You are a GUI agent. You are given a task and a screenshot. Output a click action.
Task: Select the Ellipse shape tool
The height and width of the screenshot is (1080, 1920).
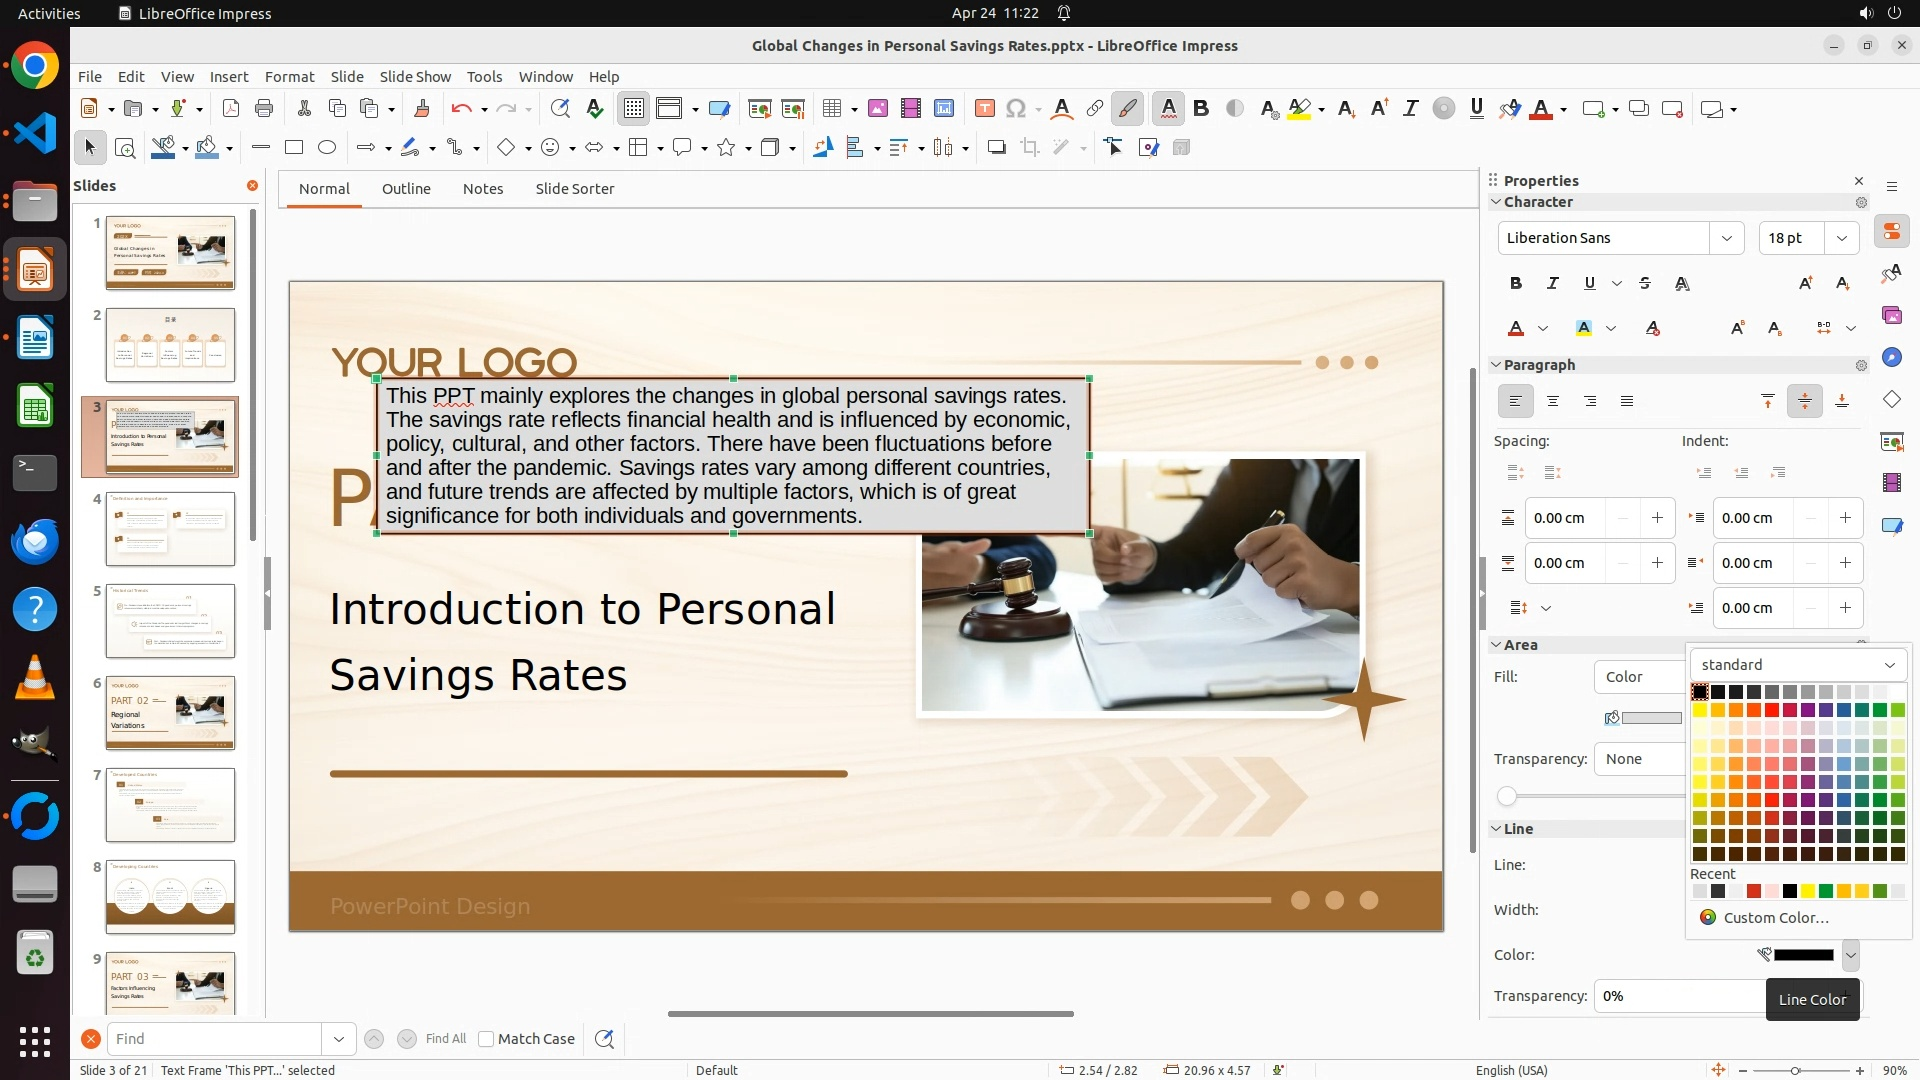[x=327, y=148]
